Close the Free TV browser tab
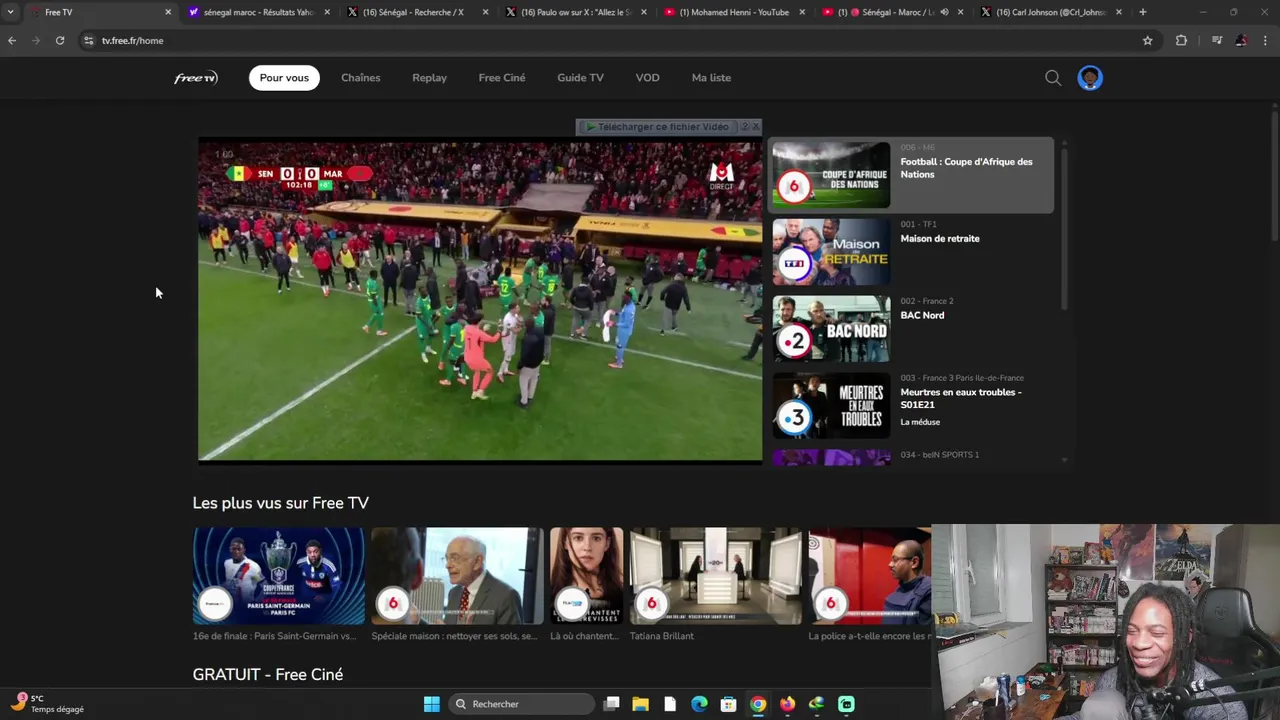1280x720 pixels. pos(168,12)
